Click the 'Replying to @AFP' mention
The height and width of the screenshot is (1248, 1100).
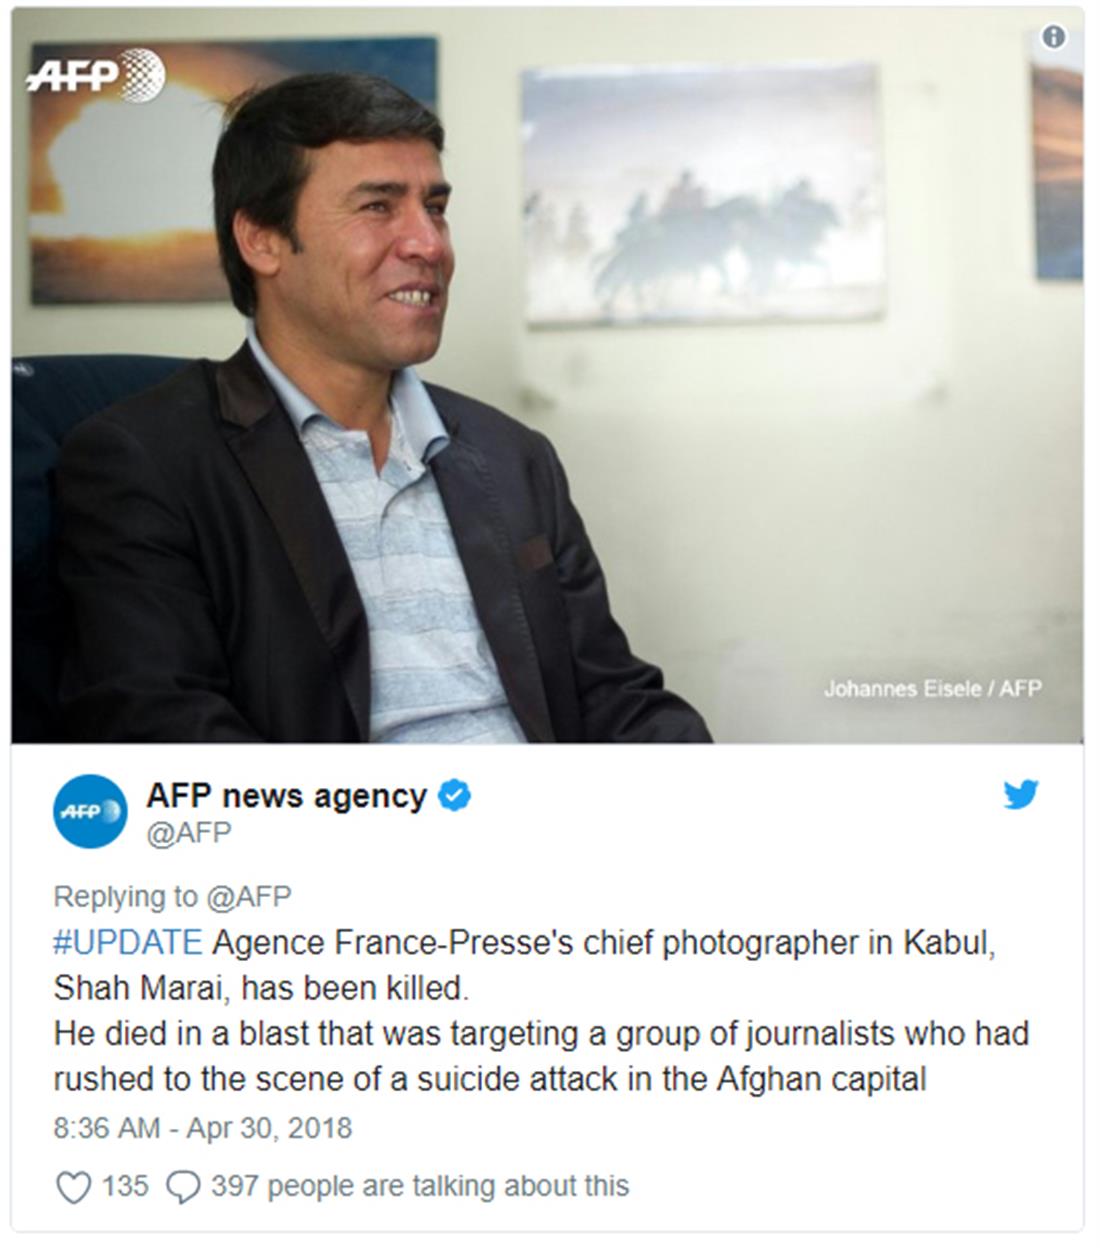[172, 897]
